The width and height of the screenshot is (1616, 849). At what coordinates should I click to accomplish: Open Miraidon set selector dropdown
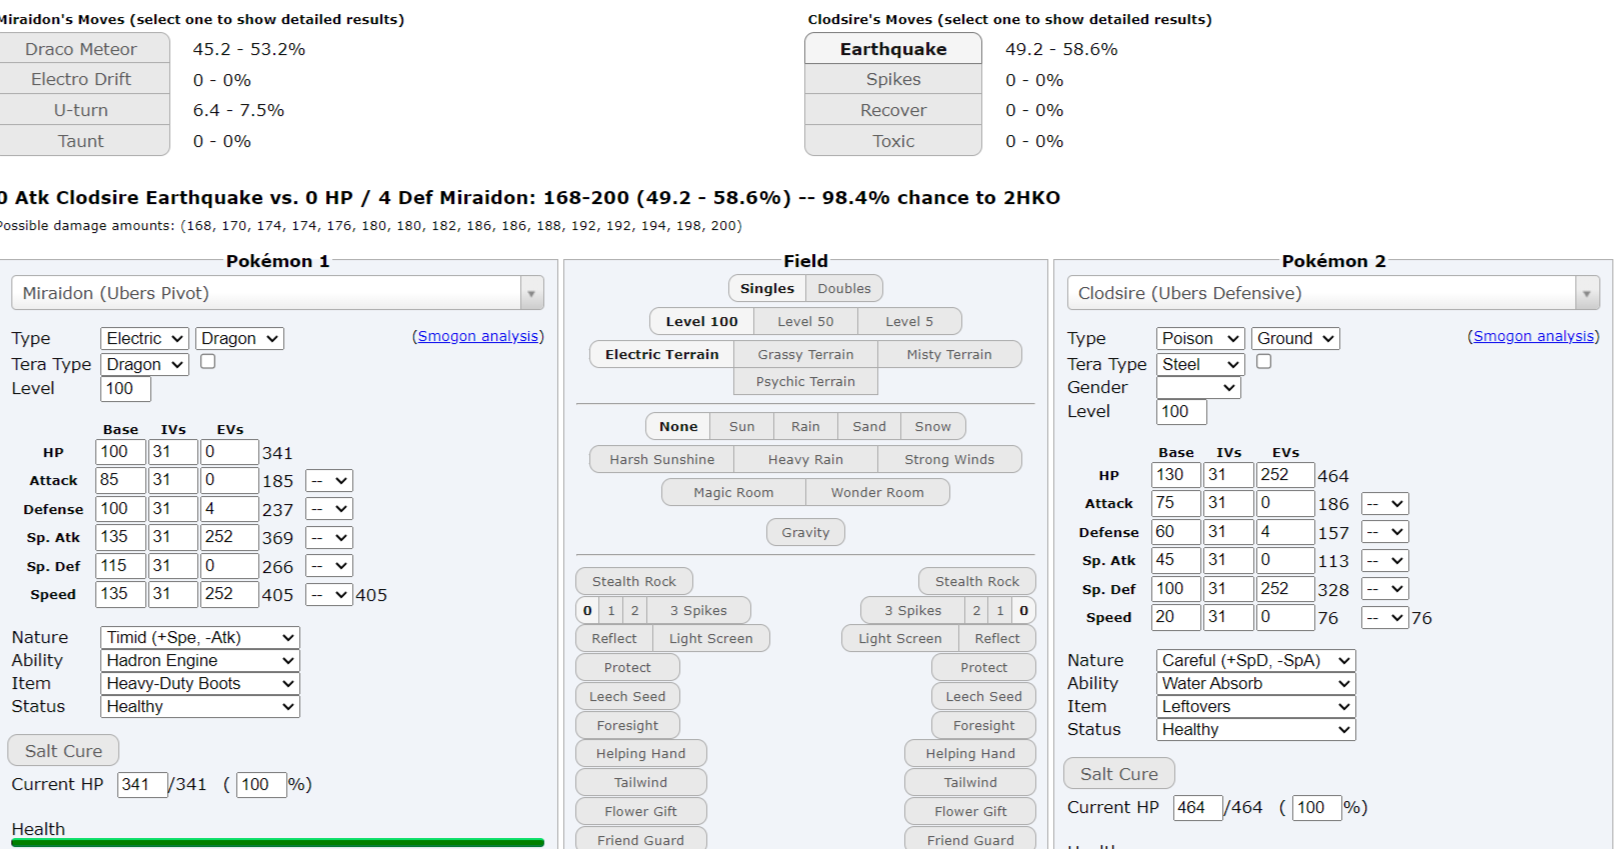pyautogui.click(x=278, y=293)
